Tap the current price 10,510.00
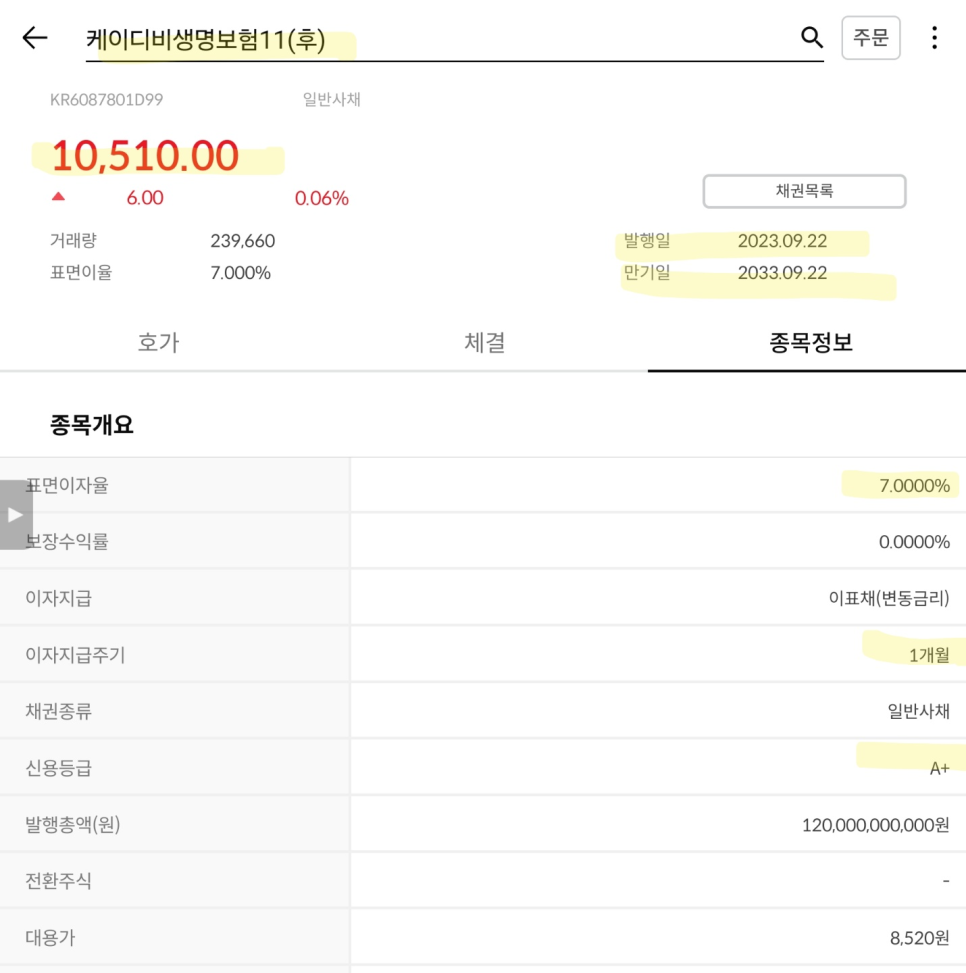 click(145, 155)
